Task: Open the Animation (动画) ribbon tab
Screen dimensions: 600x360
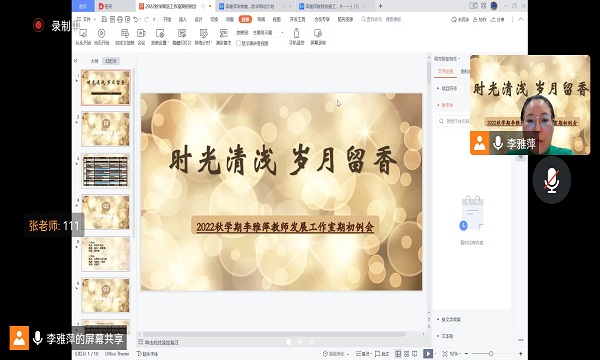Action: pyautogui.click(x=230, y=19)
